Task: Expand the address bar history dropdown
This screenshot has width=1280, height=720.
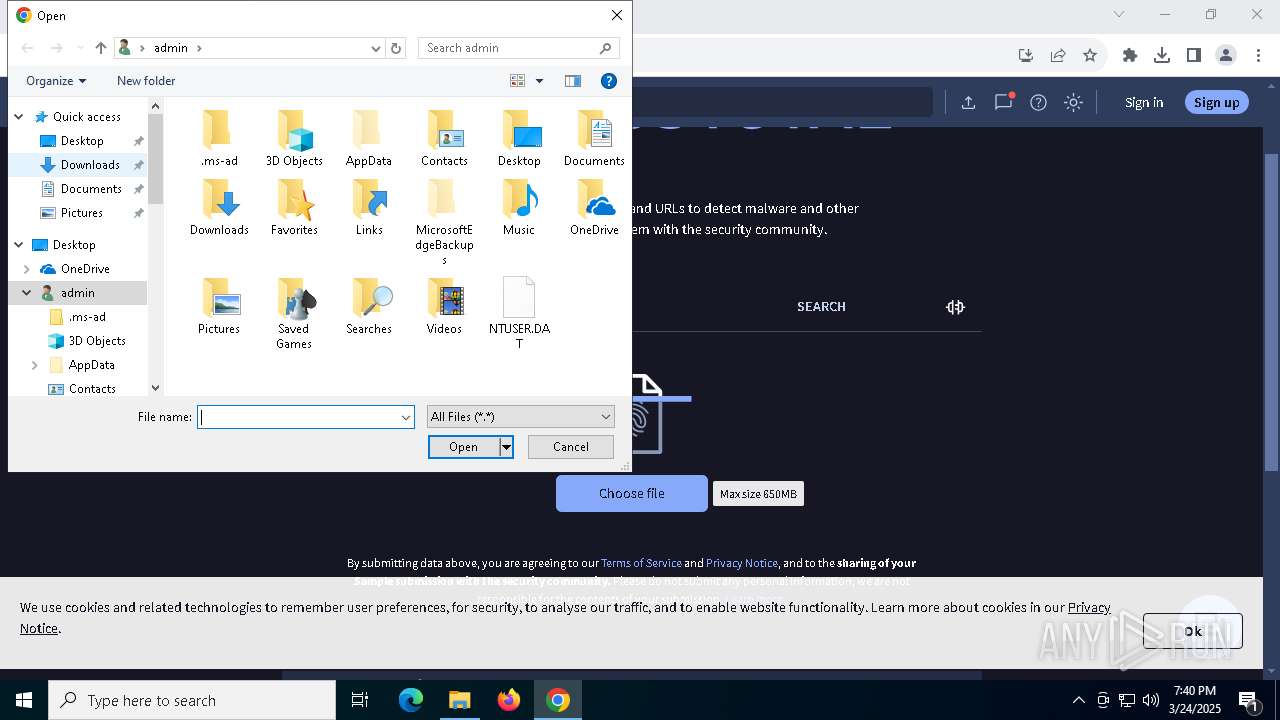Action: [376, 48]
